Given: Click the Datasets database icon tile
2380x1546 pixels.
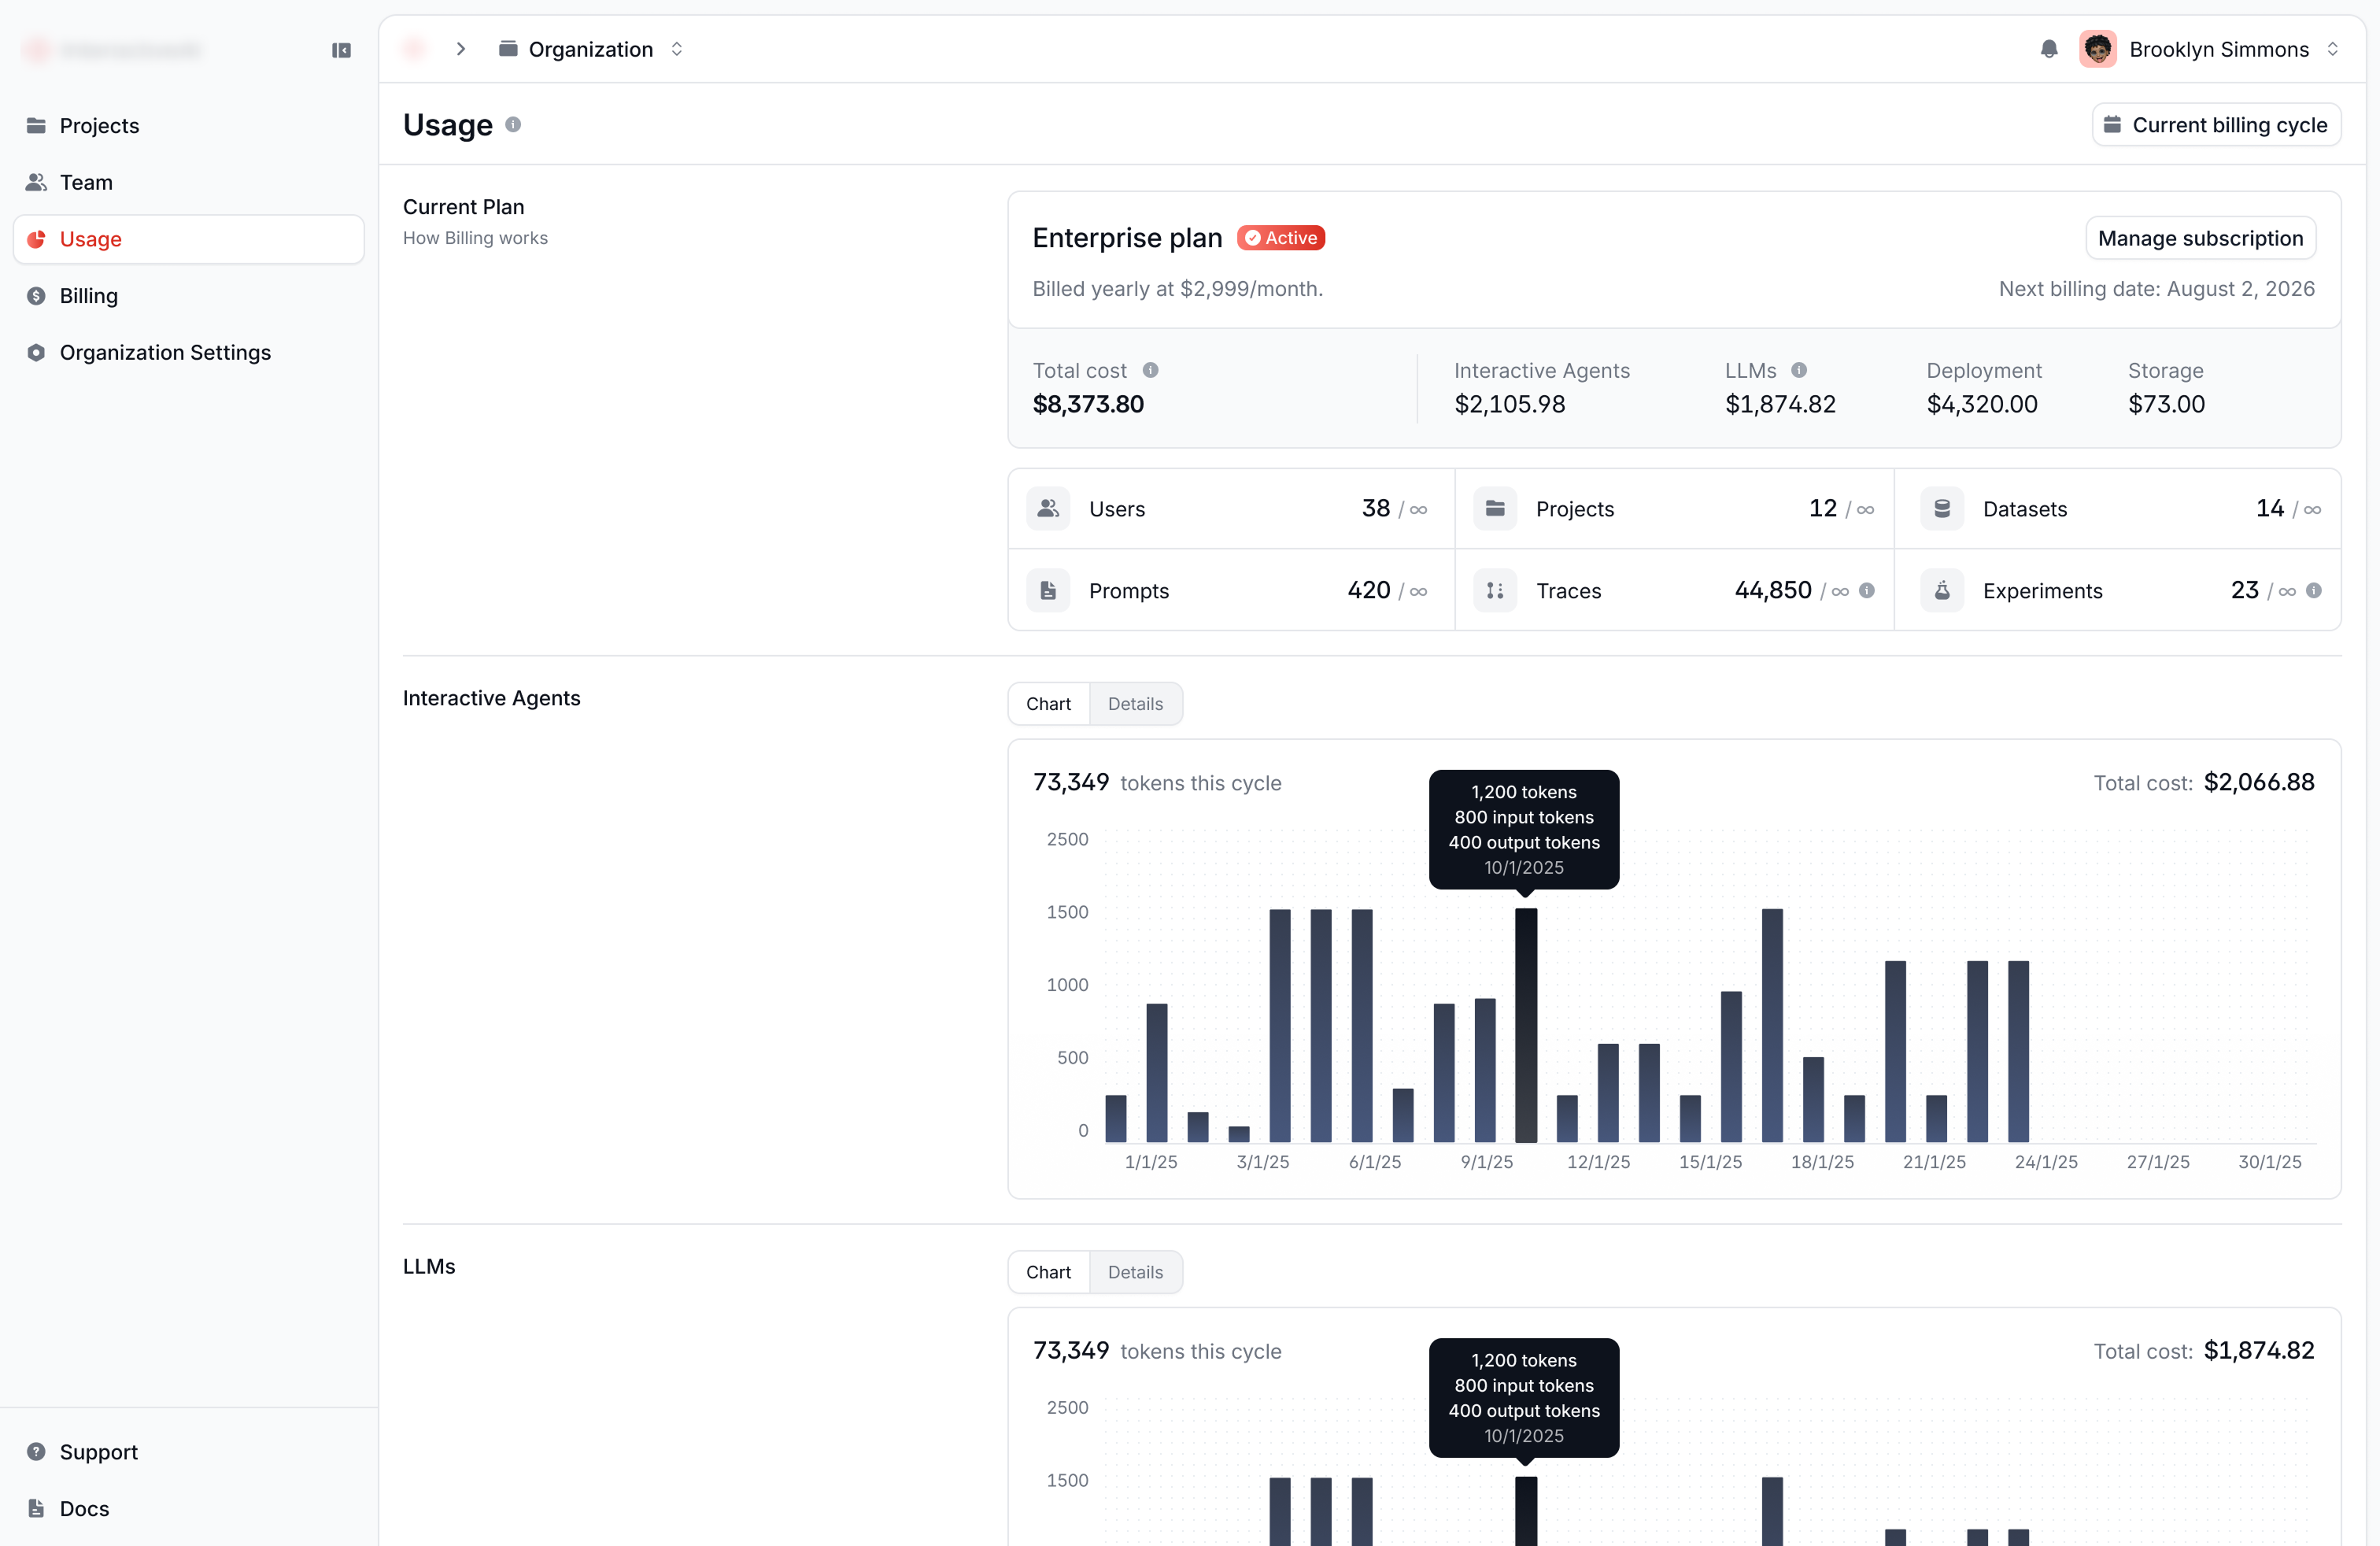Looking at the screenshot, I should pos(1942,509).
